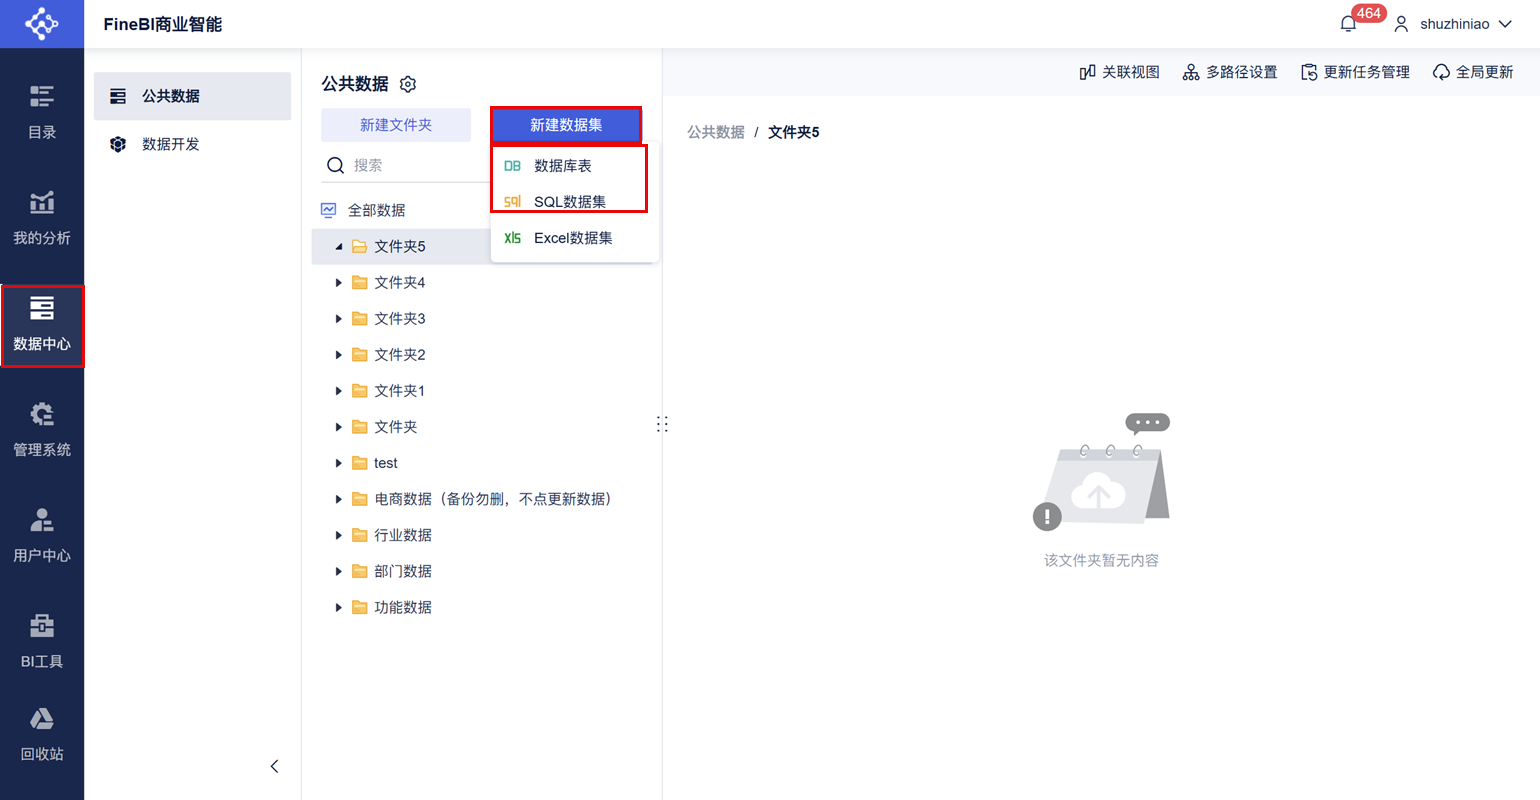This screenshot has width=1540, height=800.
Task: Choose 数据库表 from the dropdown menu
Action: (574, 166)
